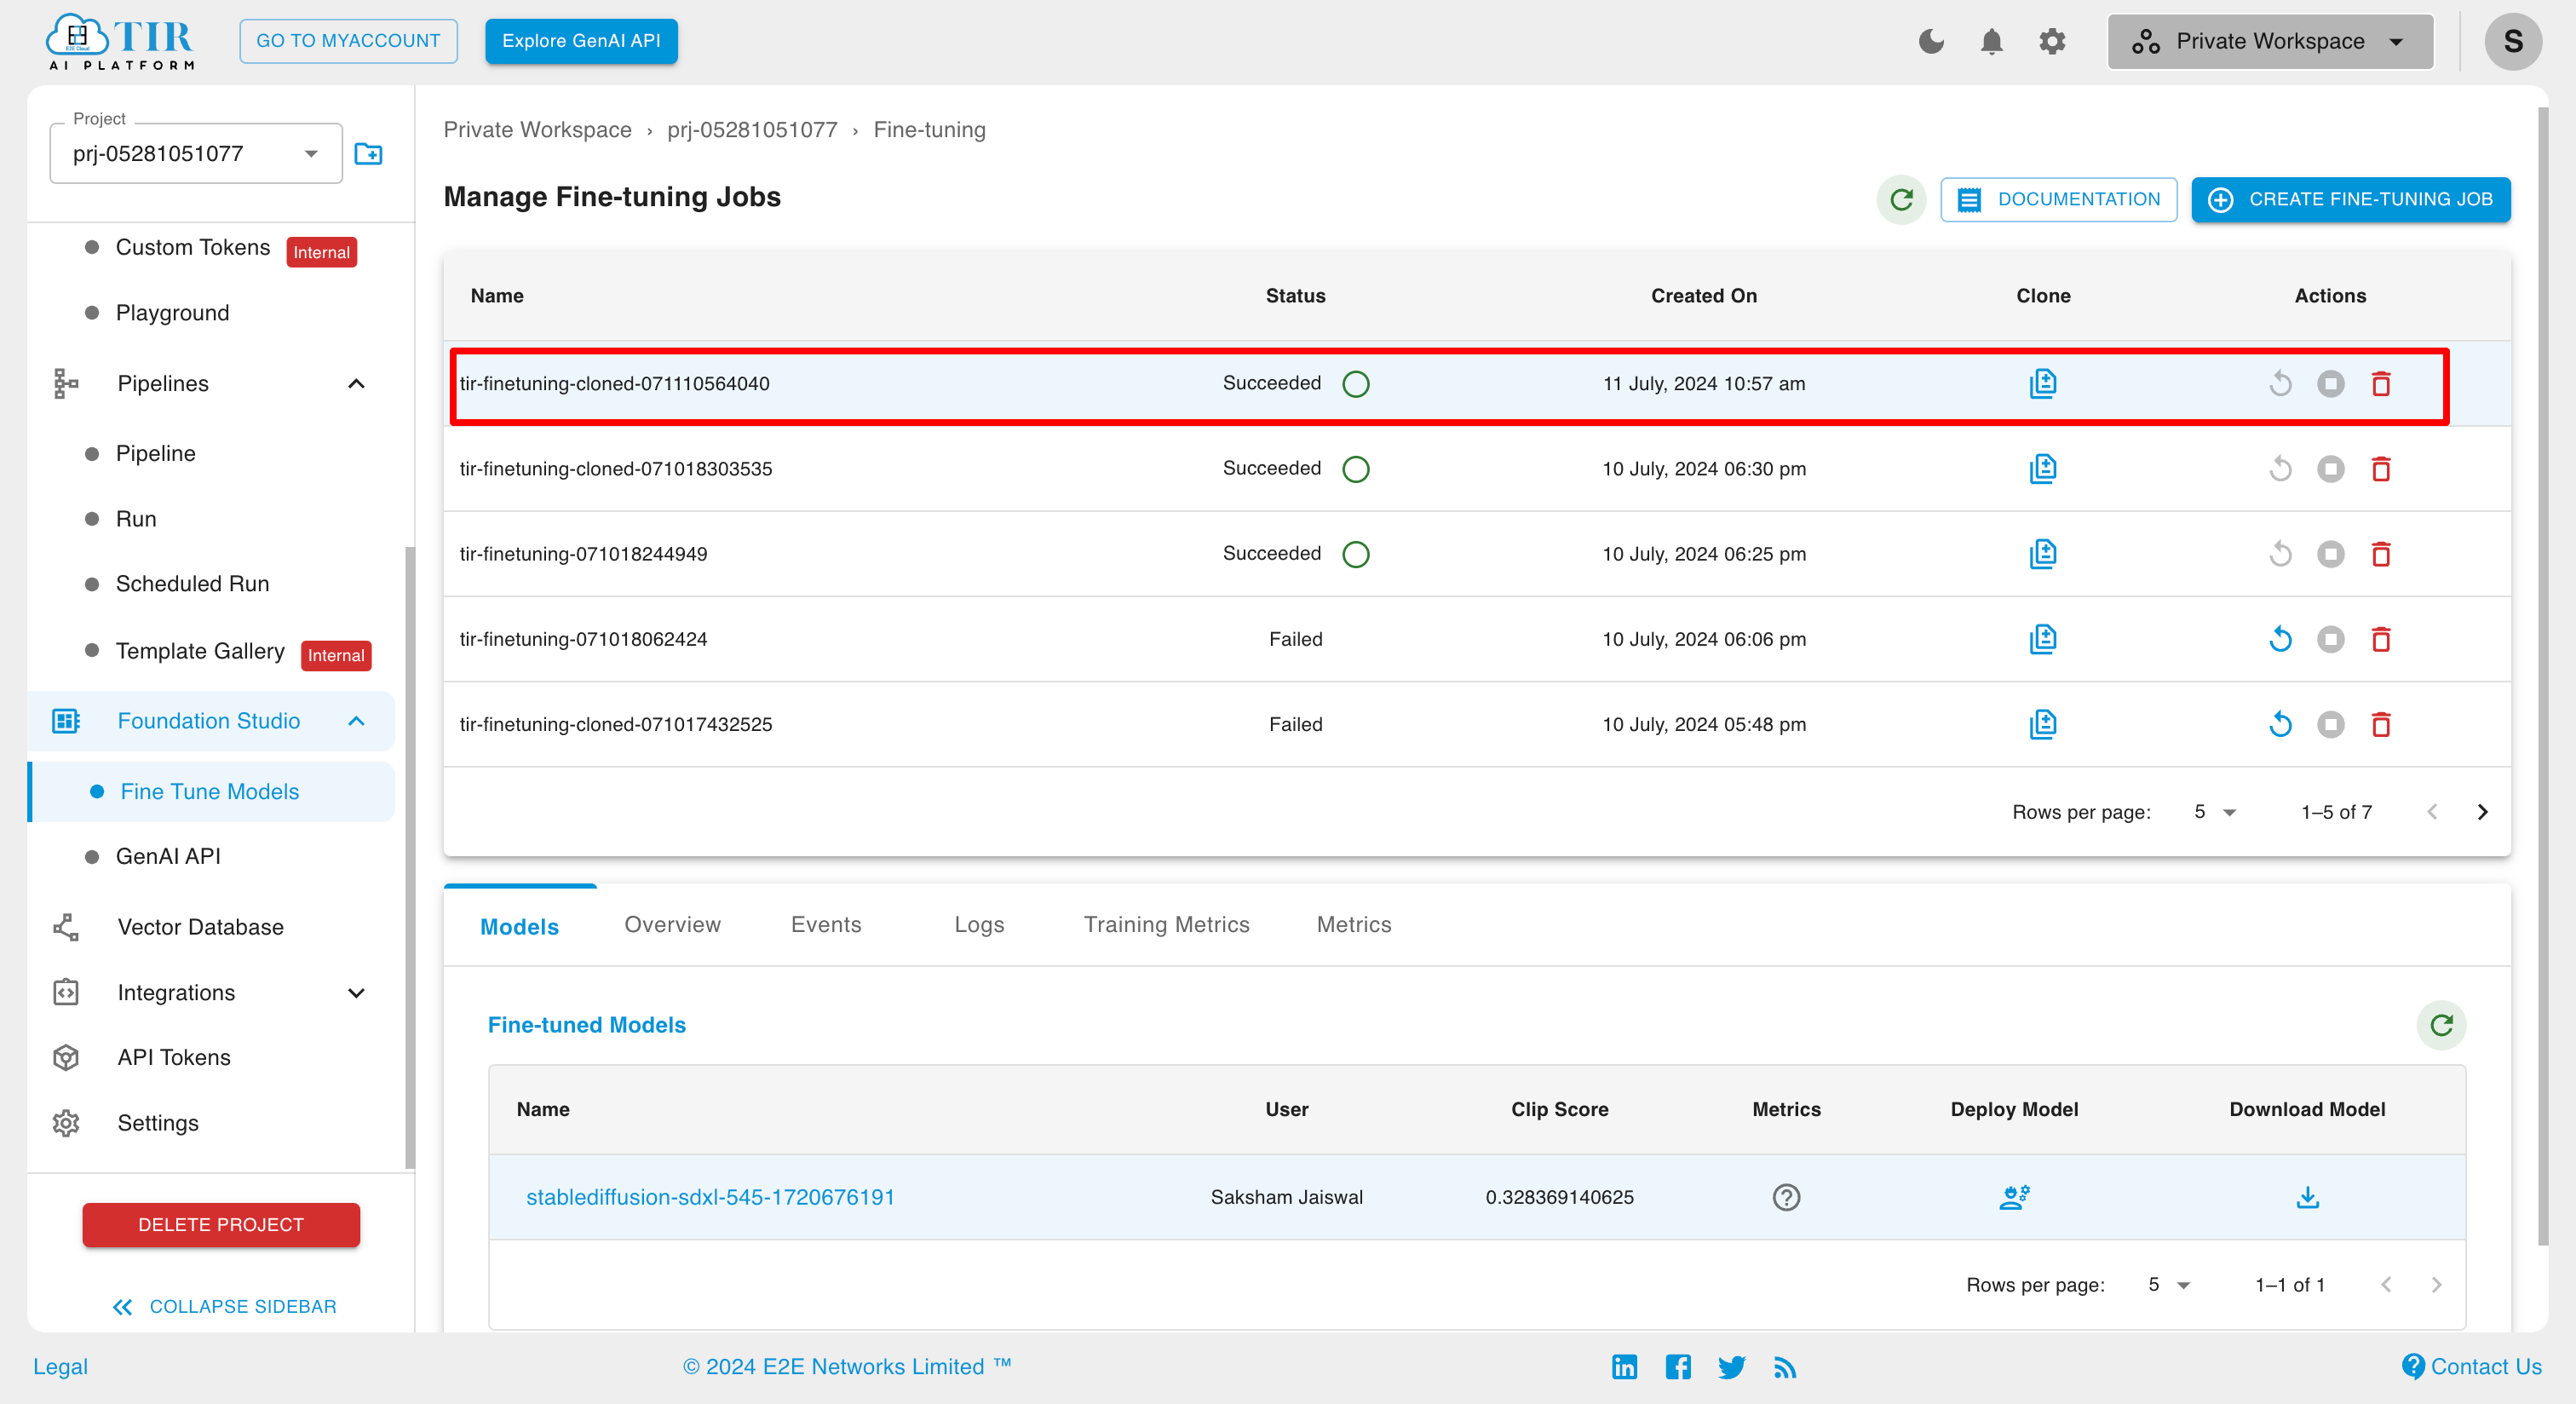Switch to the Overview tab
The height and width of the screenshot is (1404, 2576).
672,924
